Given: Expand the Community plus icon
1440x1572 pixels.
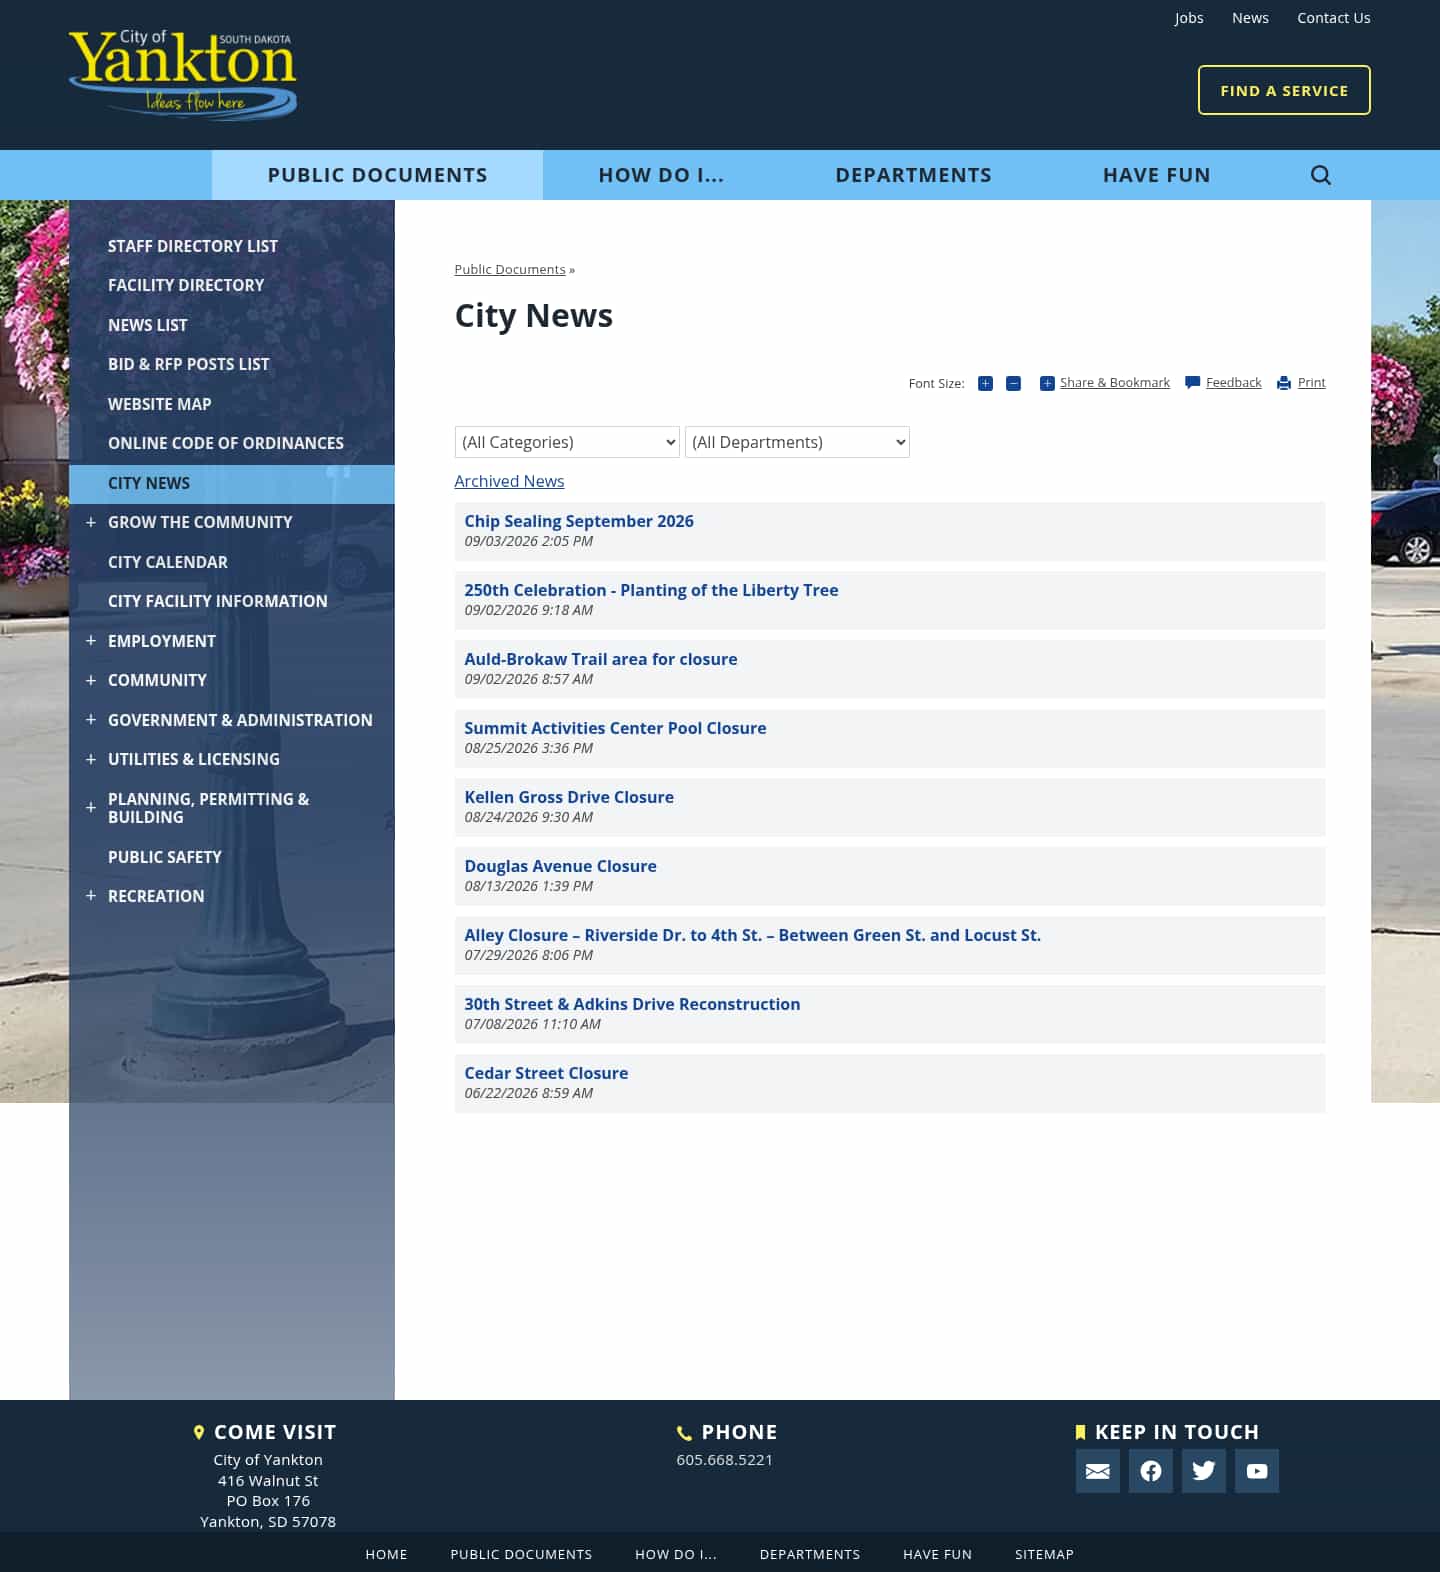Looking at the screenshot, I should pyautogui.click(x=91, y=680).
